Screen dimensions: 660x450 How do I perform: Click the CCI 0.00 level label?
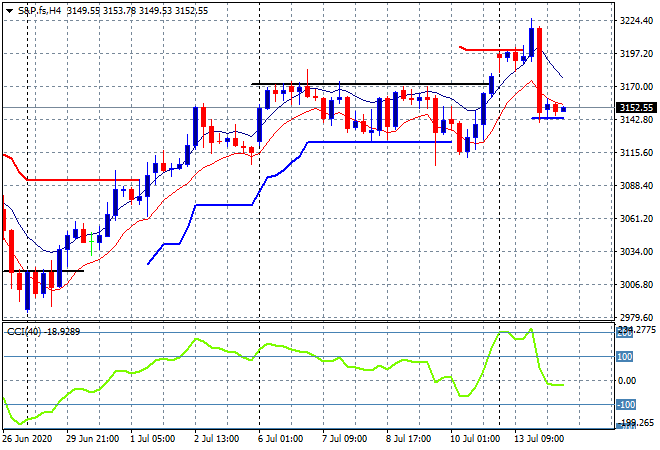click(x=627, y=381)
